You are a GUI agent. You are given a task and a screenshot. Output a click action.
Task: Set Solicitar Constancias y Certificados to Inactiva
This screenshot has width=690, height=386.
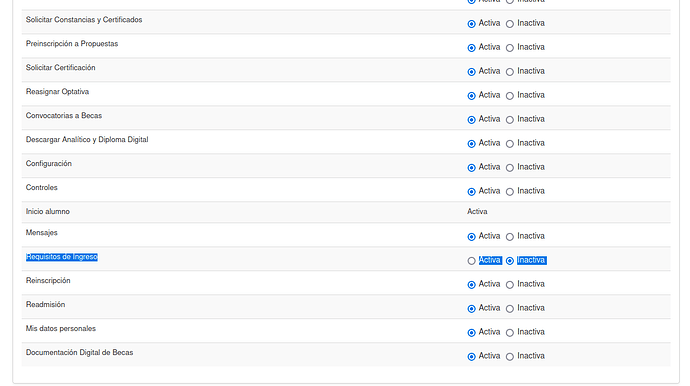pyautogui.click(x=510, y=24)
